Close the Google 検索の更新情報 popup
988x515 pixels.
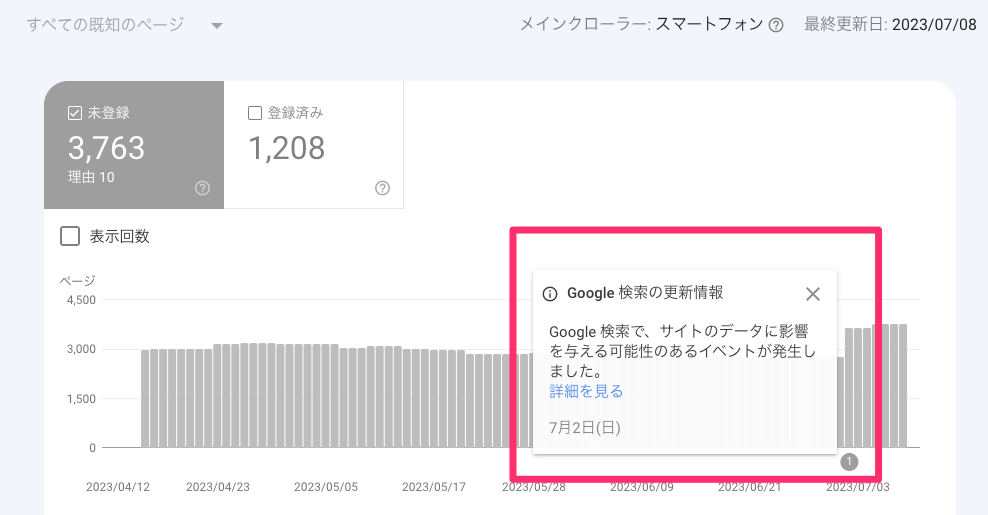pos(813,294)
